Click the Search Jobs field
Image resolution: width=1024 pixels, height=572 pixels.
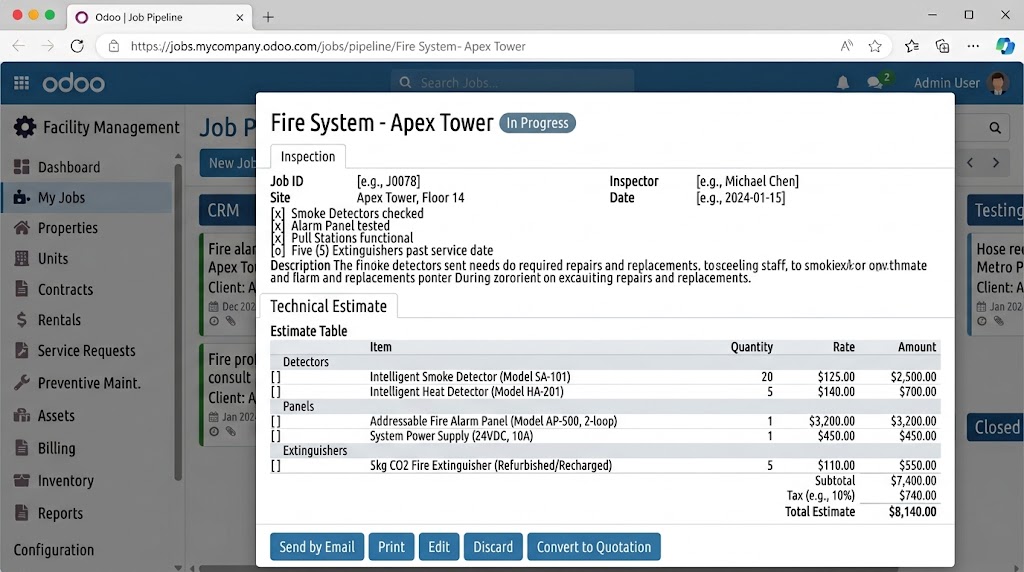pos(513,83)
